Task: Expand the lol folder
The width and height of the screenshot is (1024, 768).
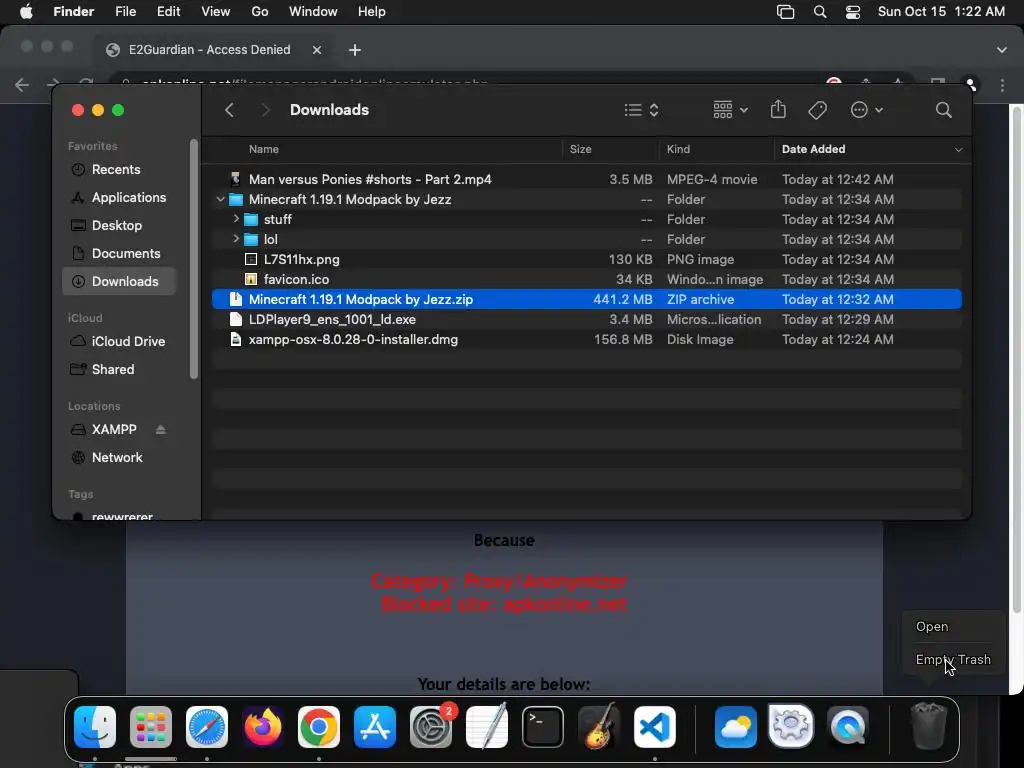Action: pyautogui.click(x=236, y=239)
